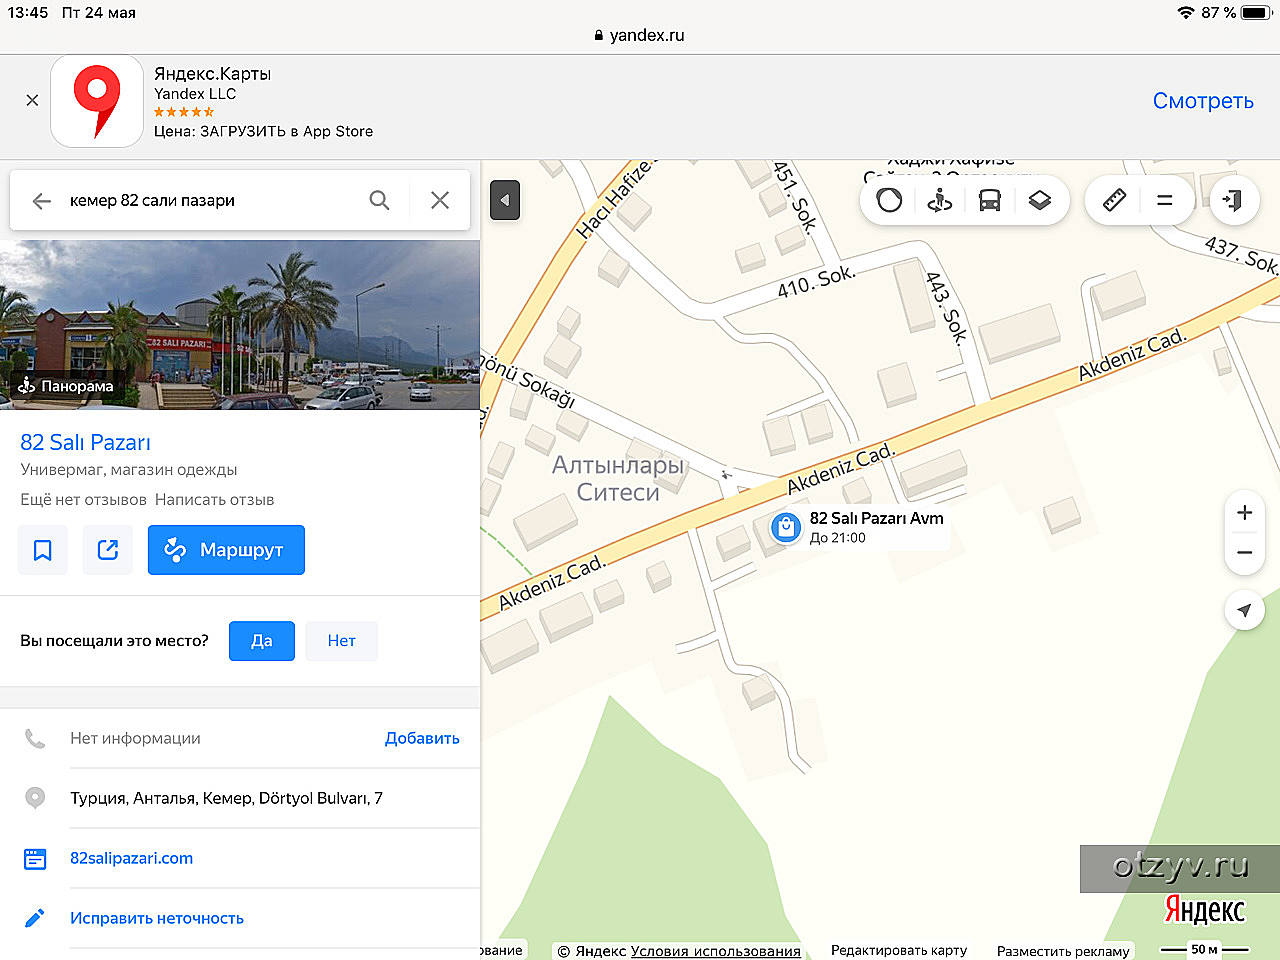Select the address Dörtyol Bulvarı, 7
1280x960 pixels.
click(x=226, y=798)
